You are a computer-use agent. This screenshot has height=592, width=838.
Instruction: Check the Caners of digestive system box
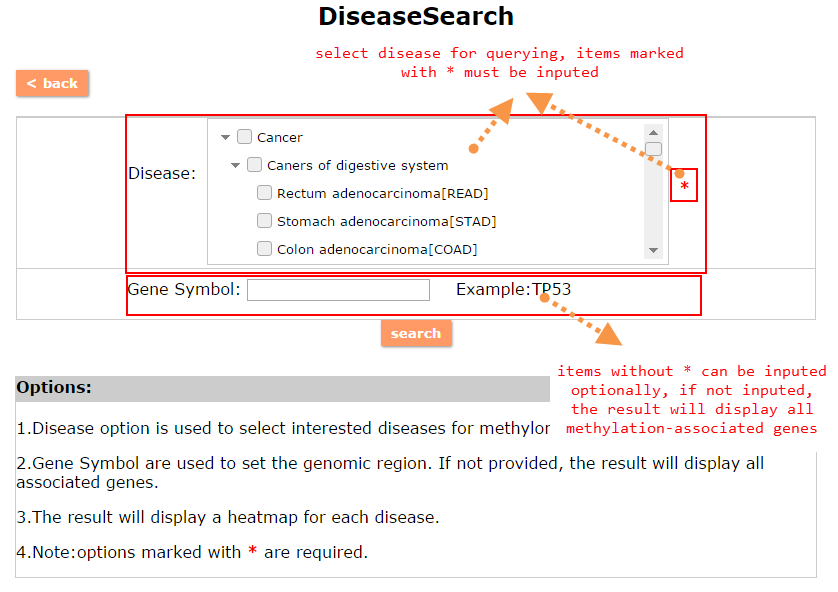255,165
